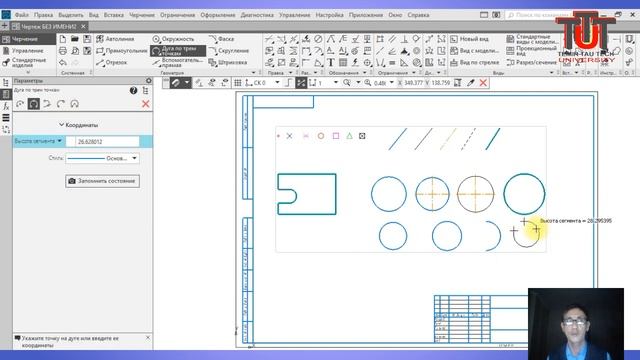Expand the Обозначения group dropdown arrow
This screenshot has width=640, height=360.
tap(364, 73)
